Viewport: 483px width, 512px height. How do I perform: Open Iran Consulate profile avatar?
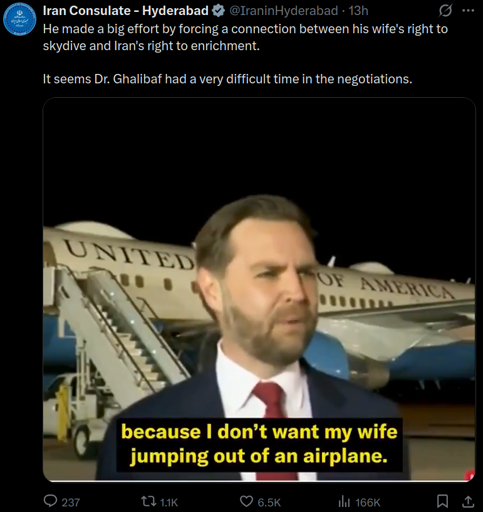[19, 19]
